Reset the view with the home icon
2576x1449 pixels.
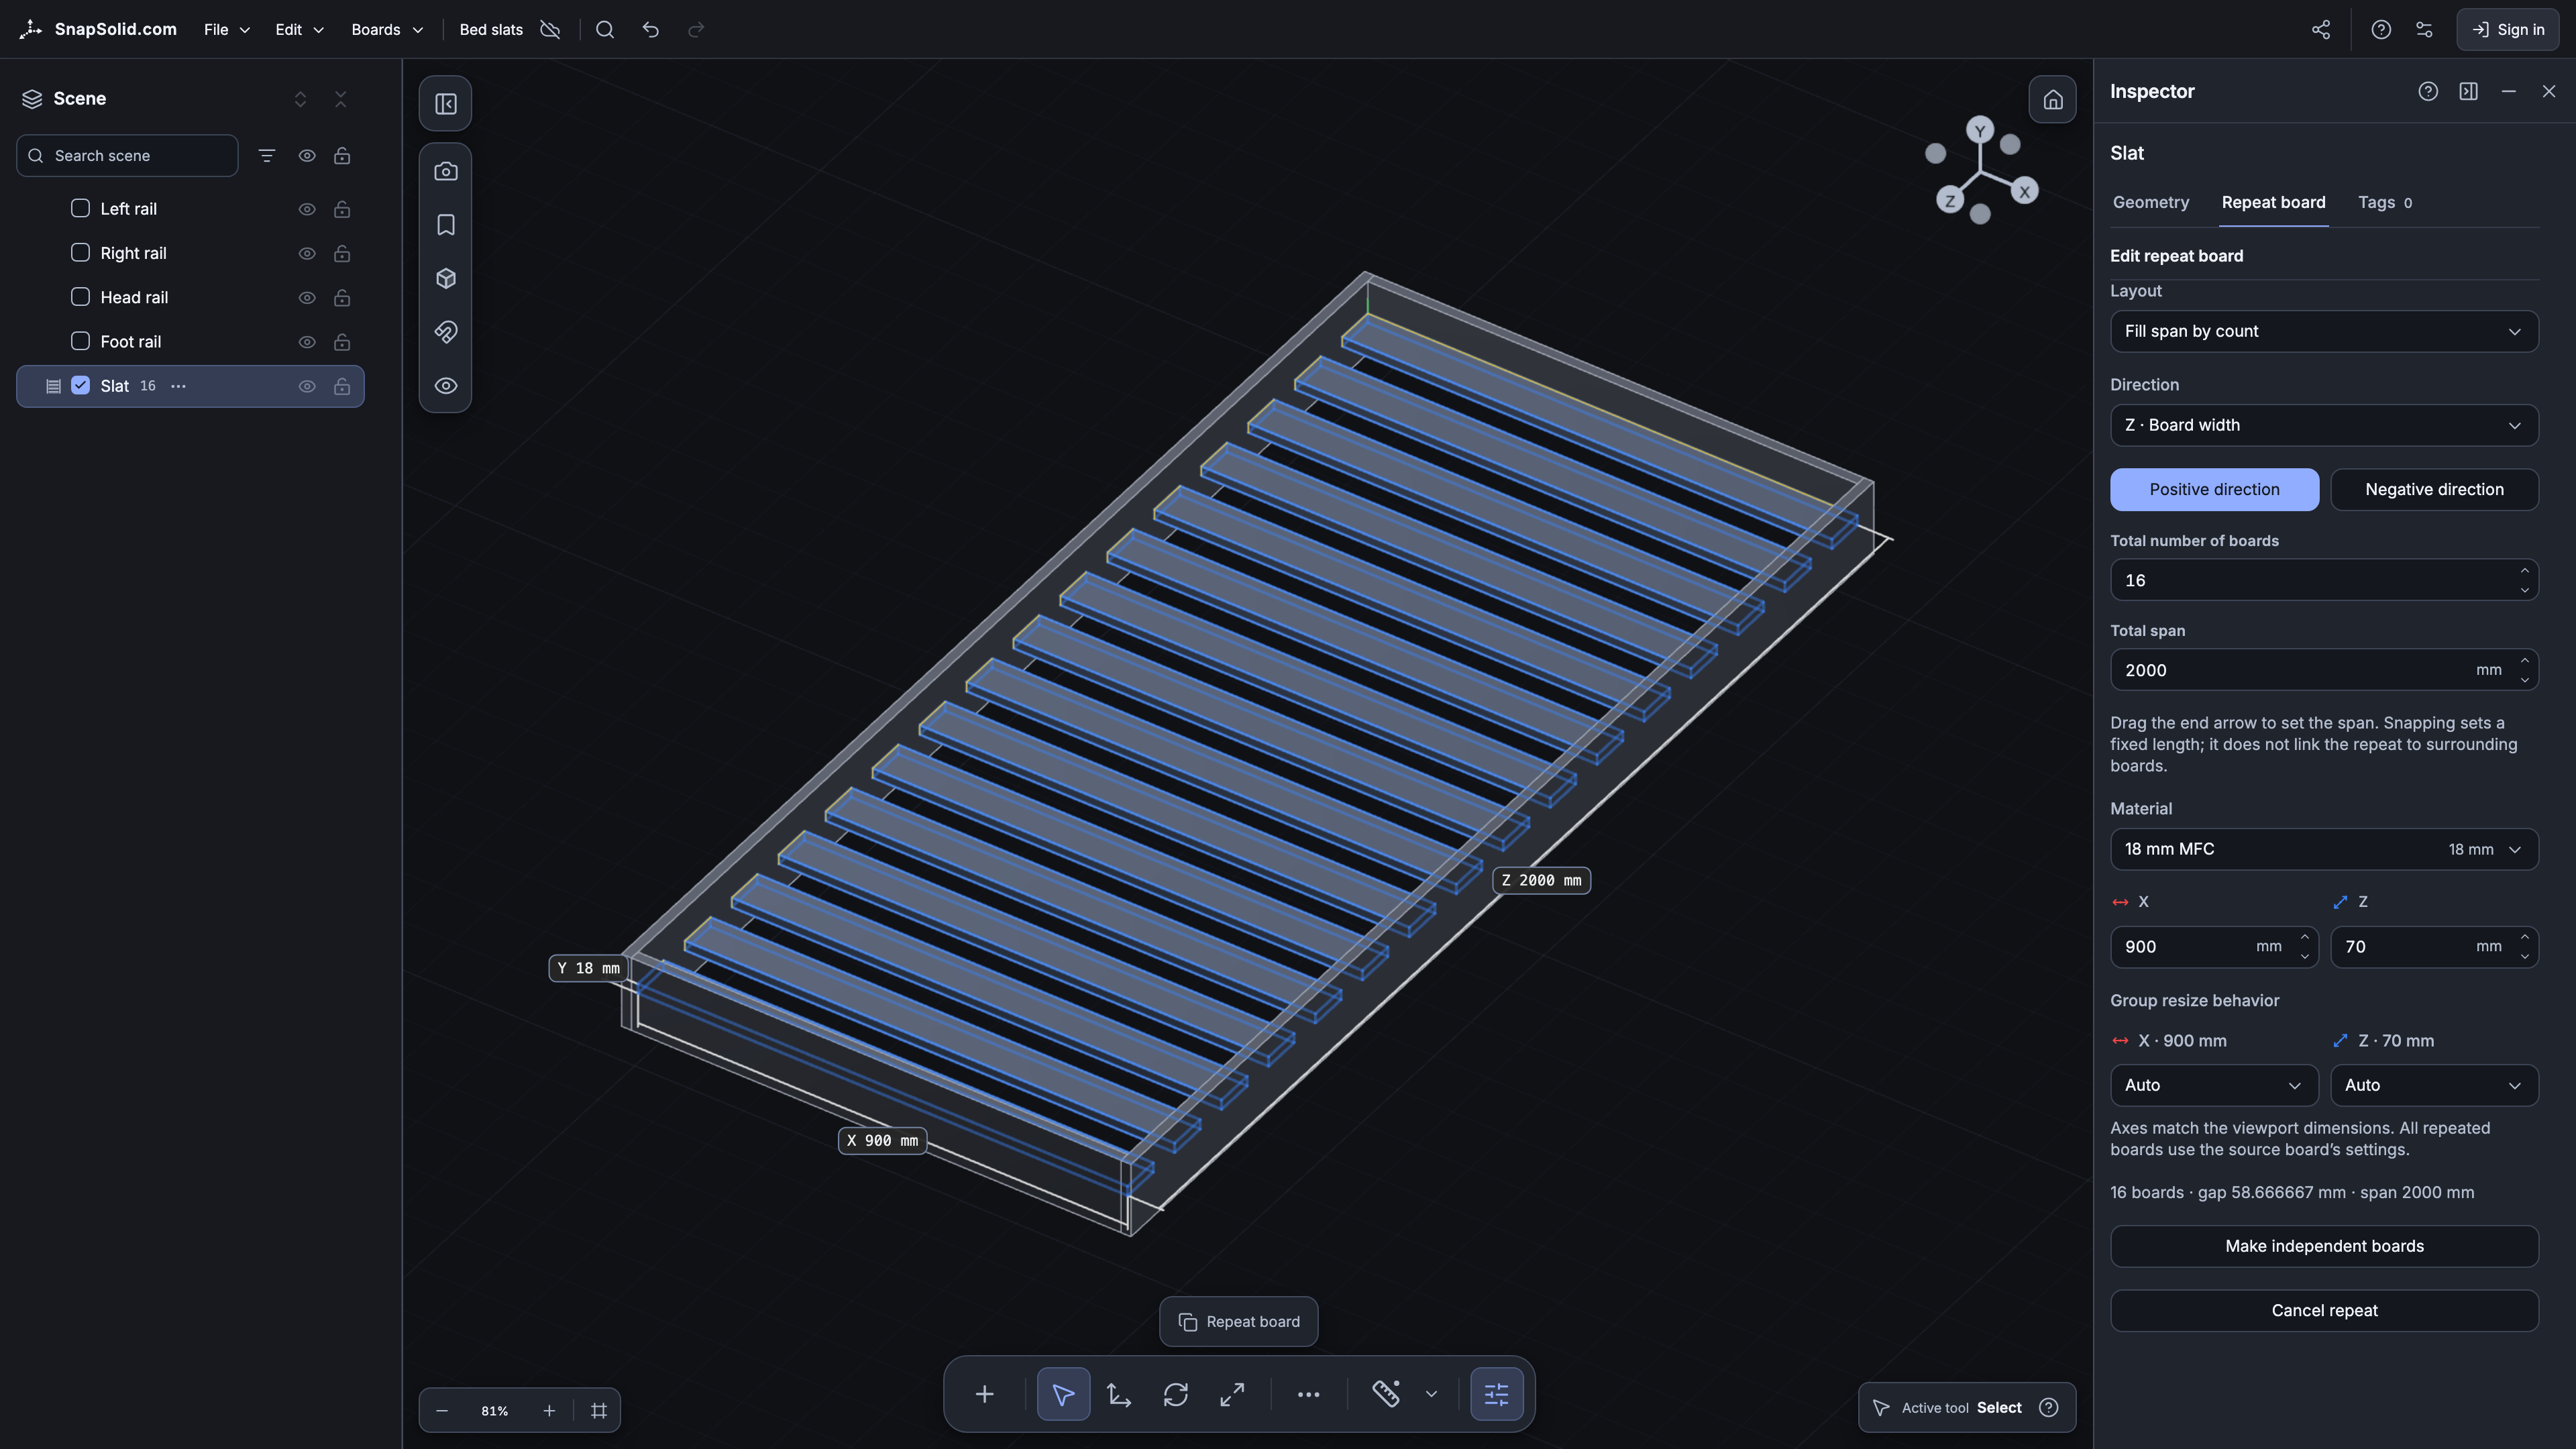(x=2052, y=100)
